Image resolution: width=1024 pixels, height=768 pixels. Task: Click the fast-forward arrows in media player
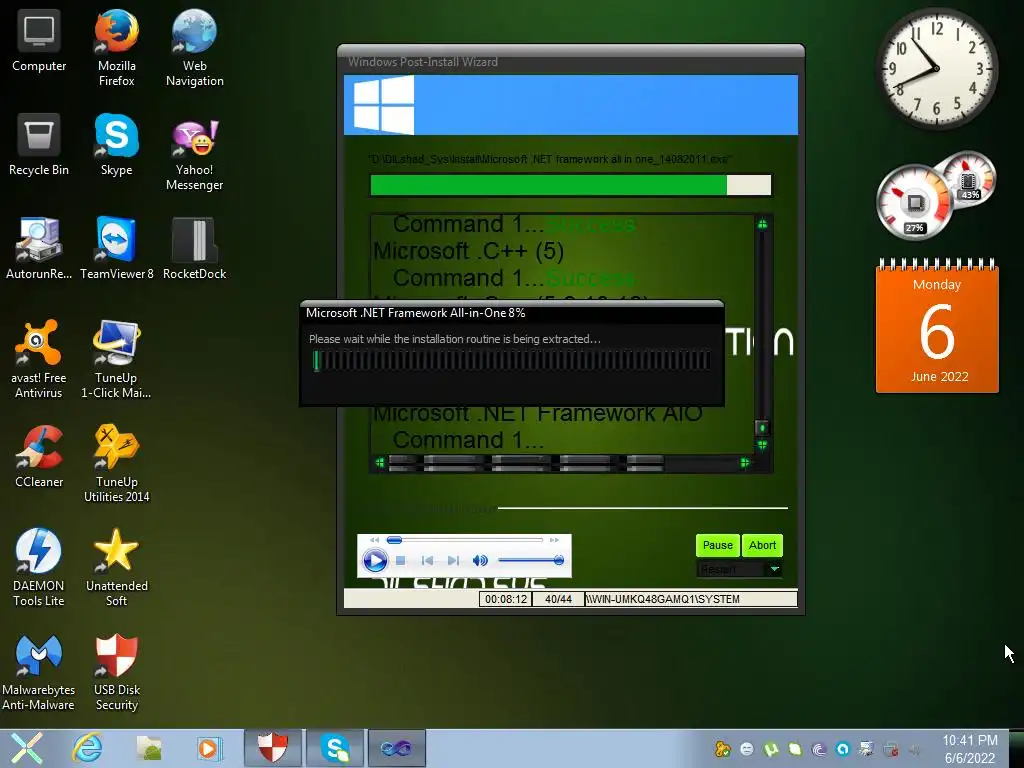pyautogui.click(x=554, y=540)
